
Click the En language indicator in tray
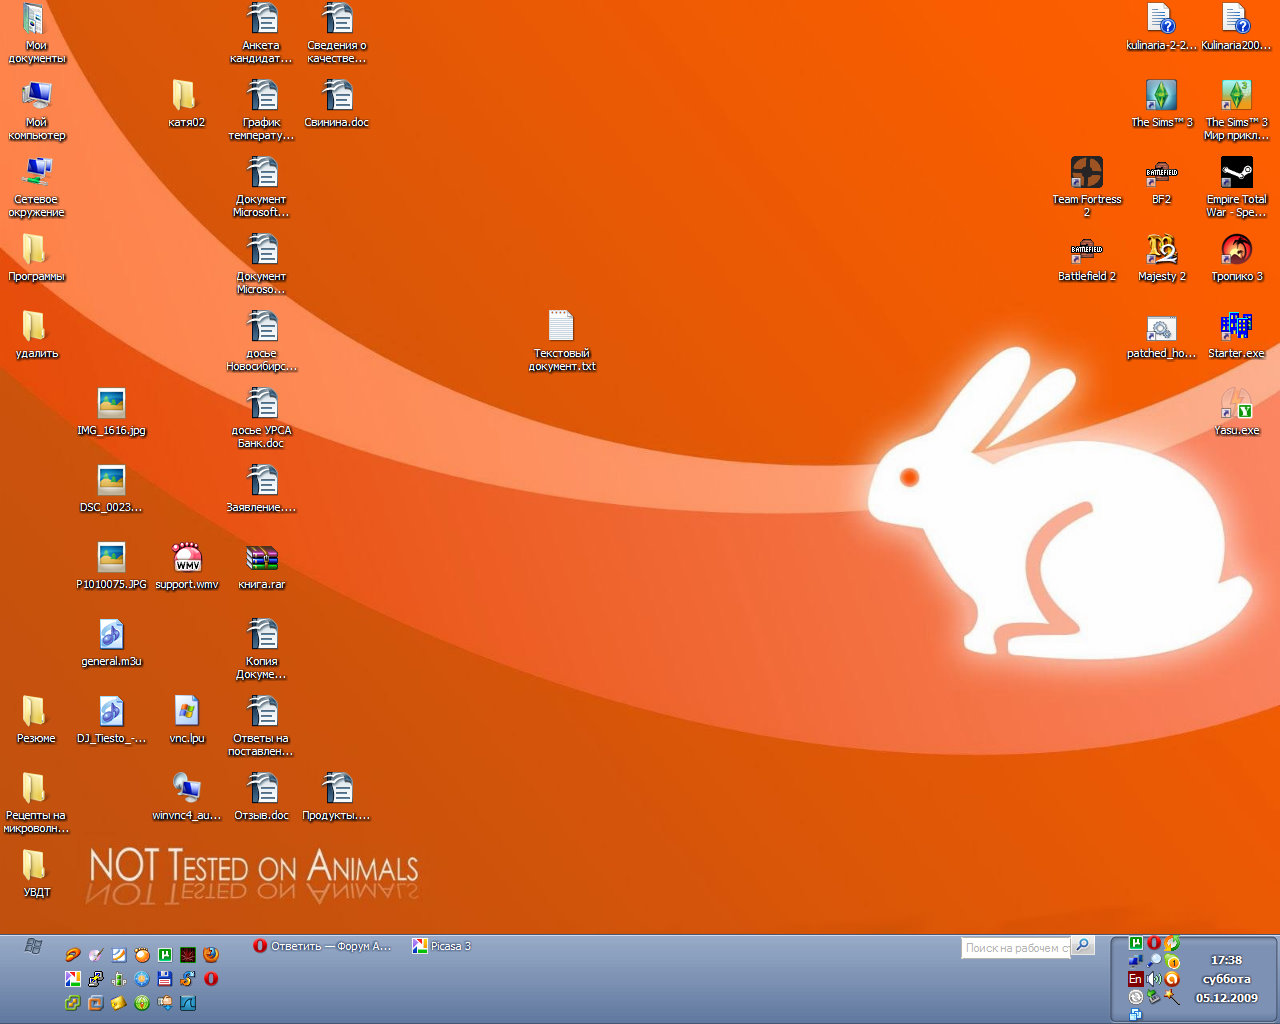tap(1135, 979)
